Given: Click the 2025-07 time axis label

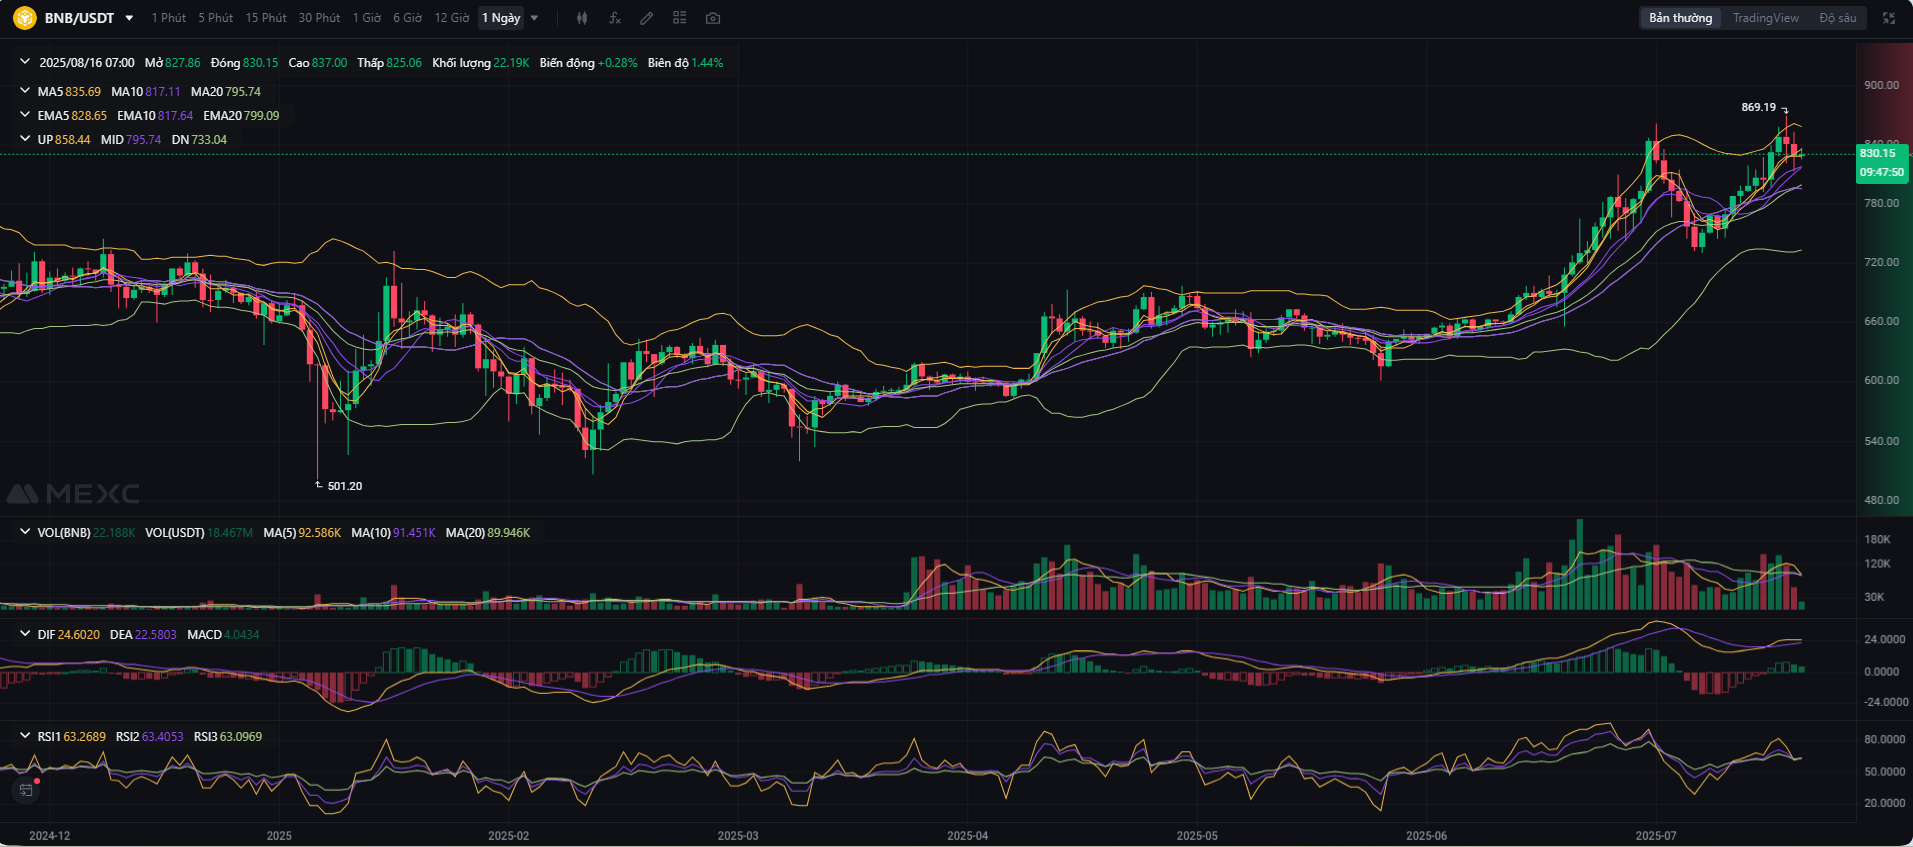Looking at the screenshot, I should pos(1656,835).
